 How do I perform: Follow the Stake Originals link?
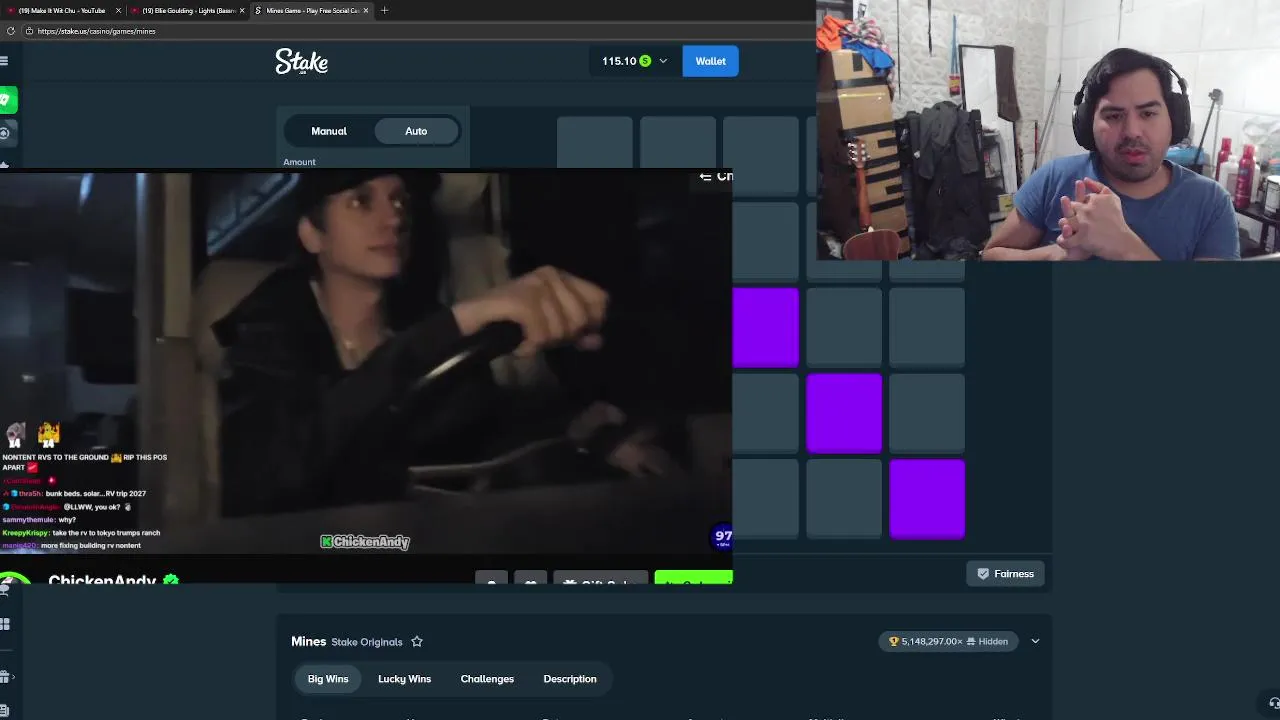[x=367, y=642]
